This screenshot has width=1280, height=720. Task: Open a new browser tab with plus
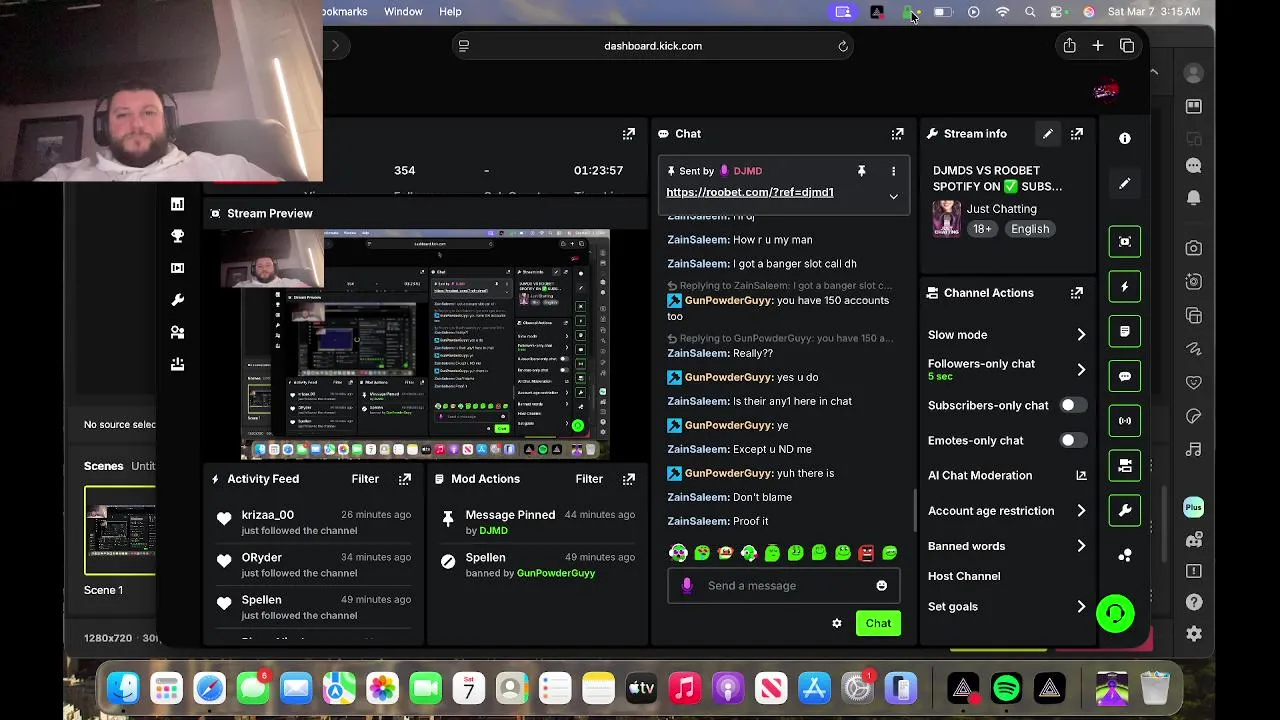(x=1098, y=46)
